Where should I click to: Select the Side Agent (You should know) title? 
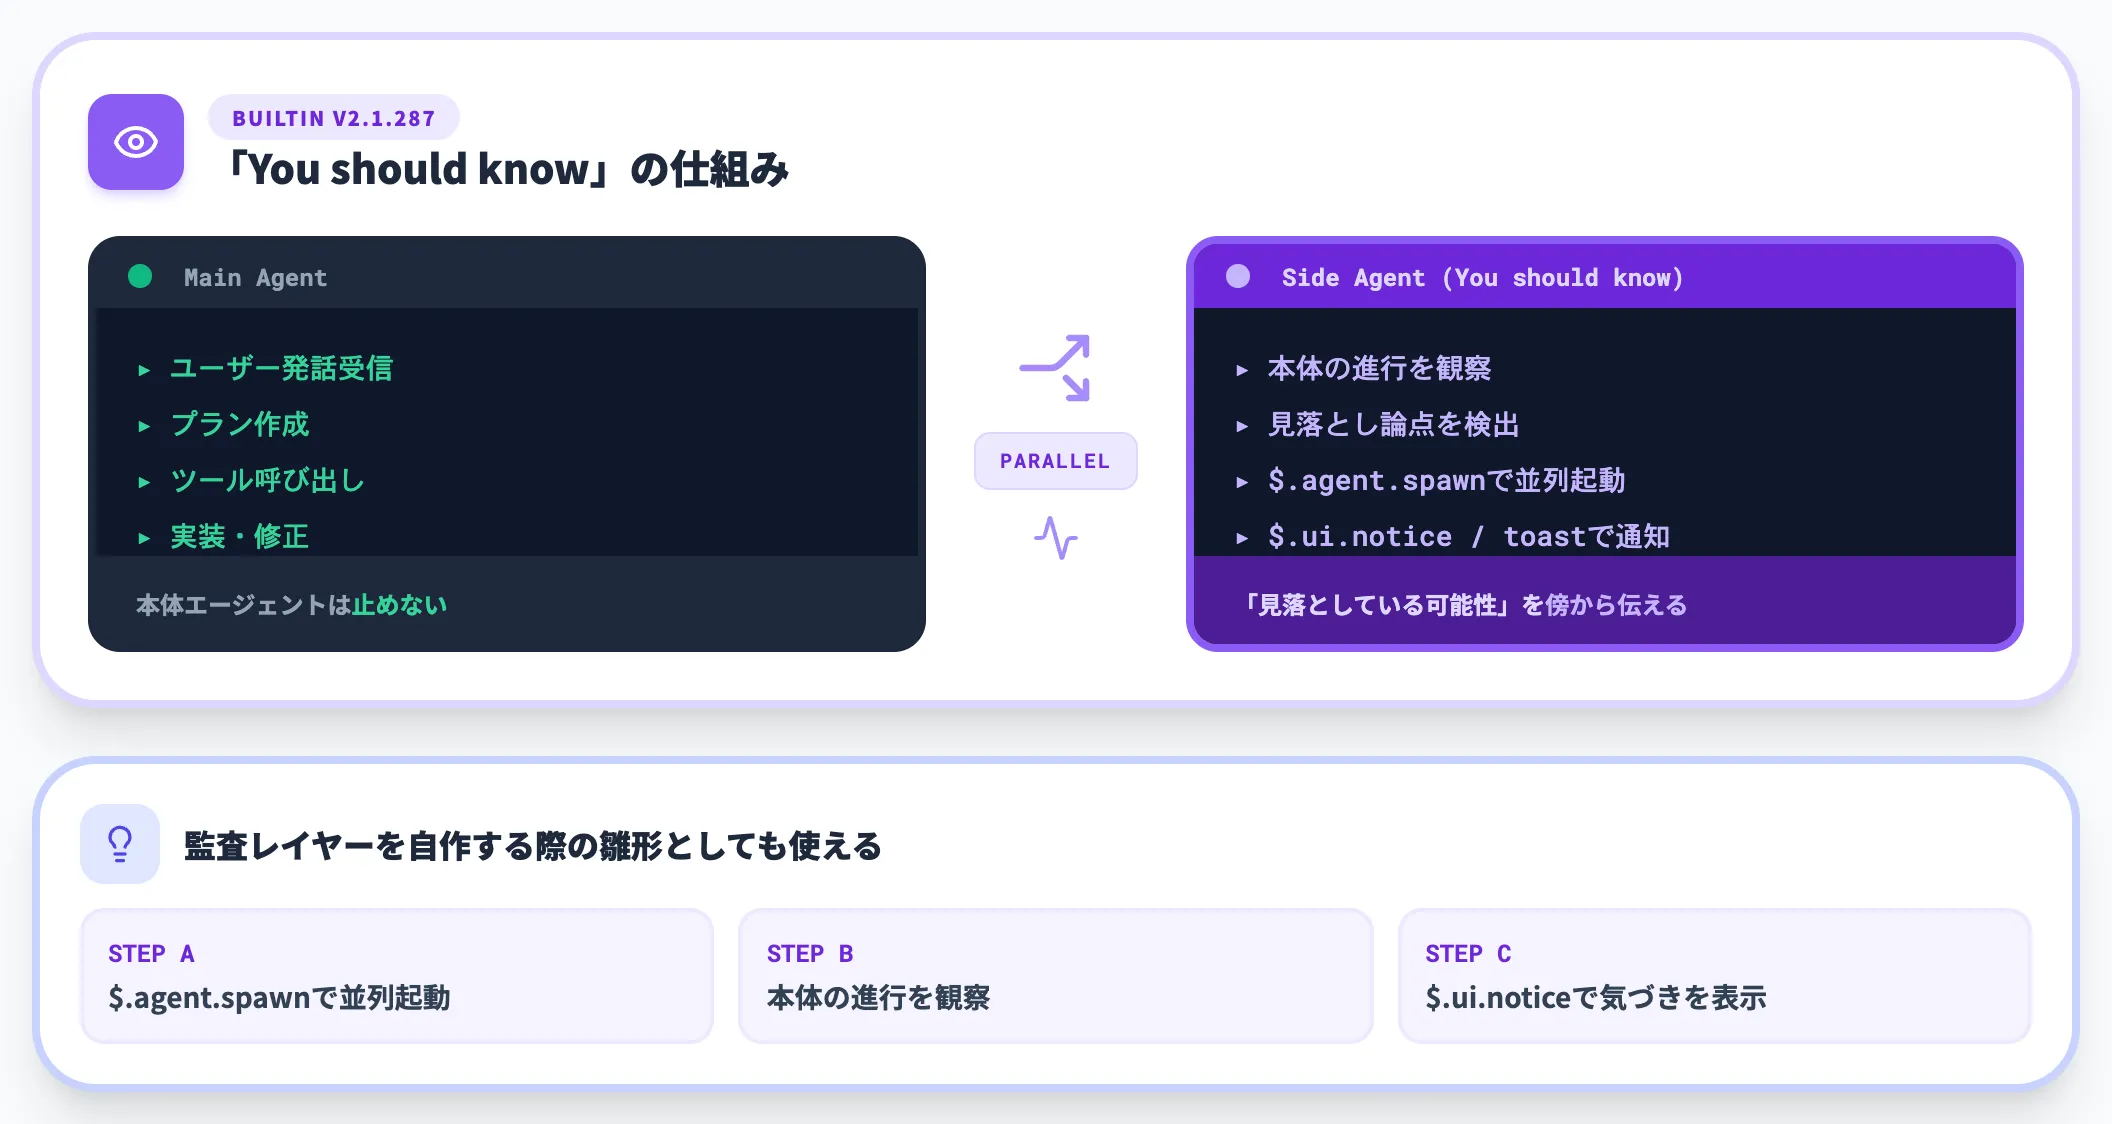1482,277
